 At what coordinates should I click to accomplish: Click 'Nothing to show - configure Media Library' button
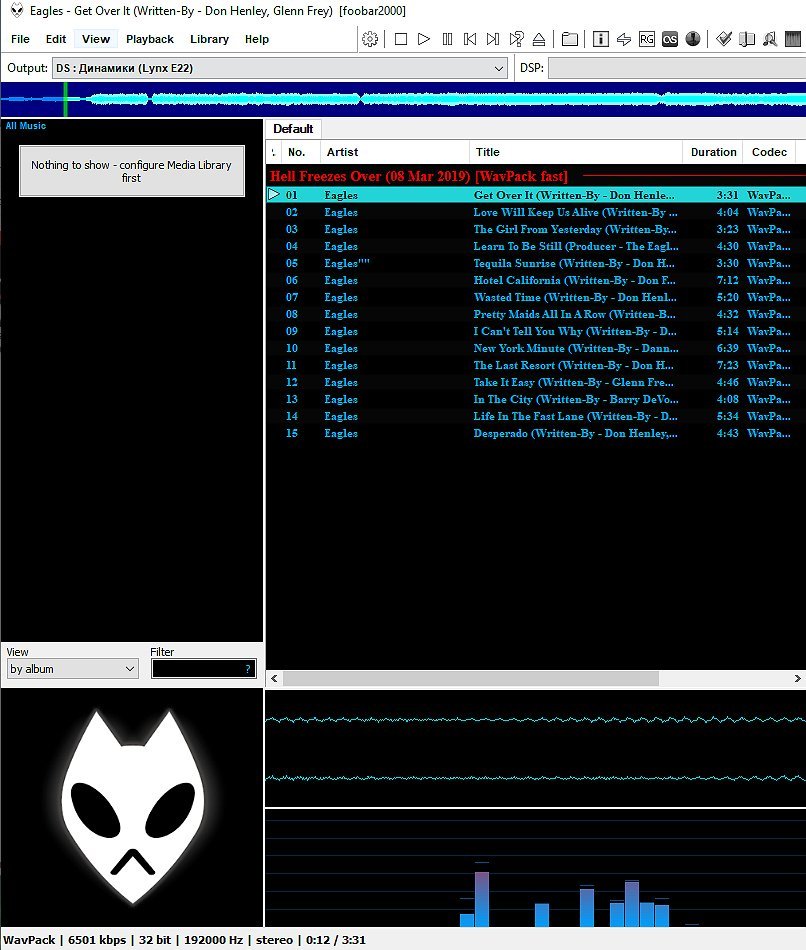coord(131,171)
